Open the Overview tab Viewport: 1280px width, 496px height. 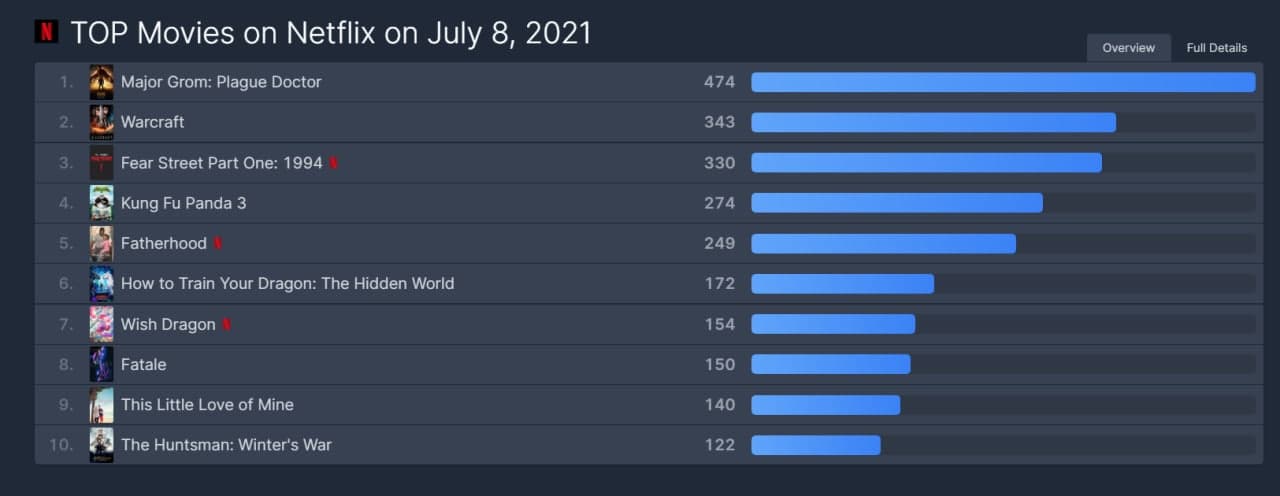click(x=1128, y=48)
